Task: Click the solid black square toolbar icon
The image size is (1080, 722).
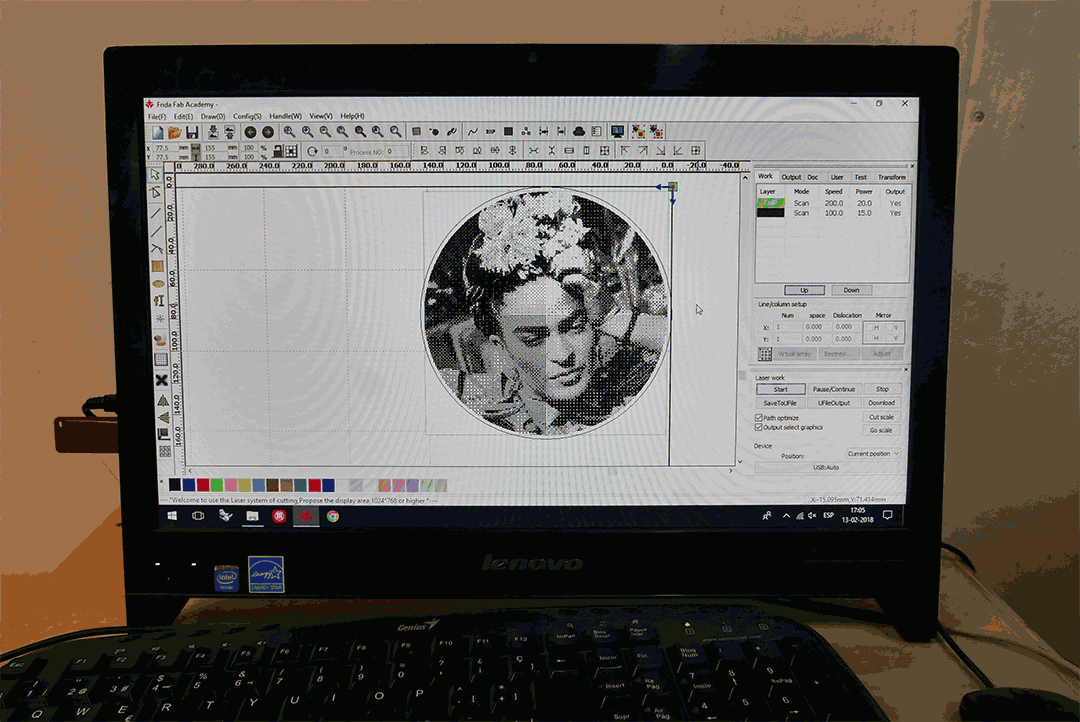Action: pyautogui.click(x=508, y=132)
